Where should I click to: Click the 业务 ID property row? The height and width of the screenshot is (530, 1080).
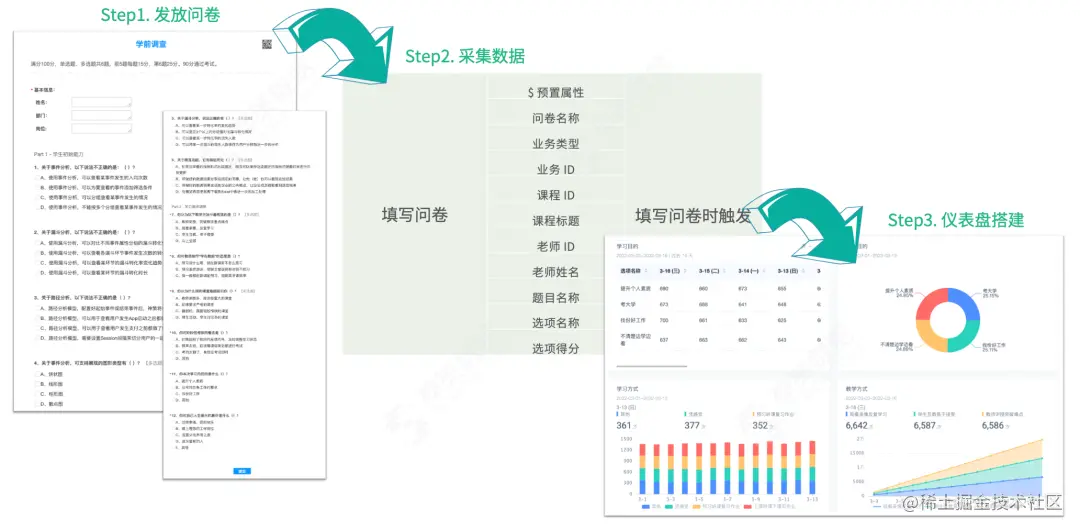coord(556,170)
